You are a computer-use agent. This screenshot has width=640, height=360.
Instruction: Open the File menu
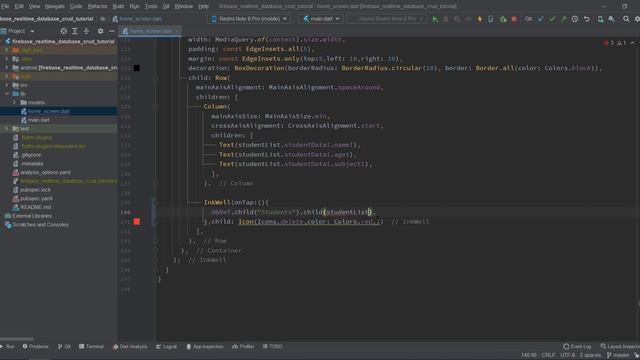click(5, 7)
